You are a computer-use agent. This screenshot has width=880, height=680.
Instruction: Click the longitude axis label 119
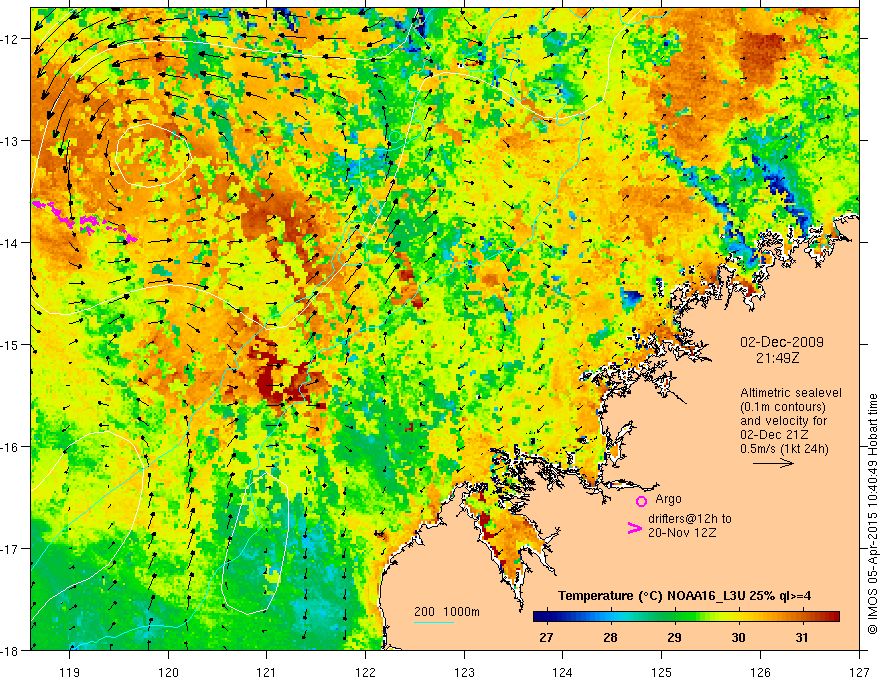(x=70, y=673)
